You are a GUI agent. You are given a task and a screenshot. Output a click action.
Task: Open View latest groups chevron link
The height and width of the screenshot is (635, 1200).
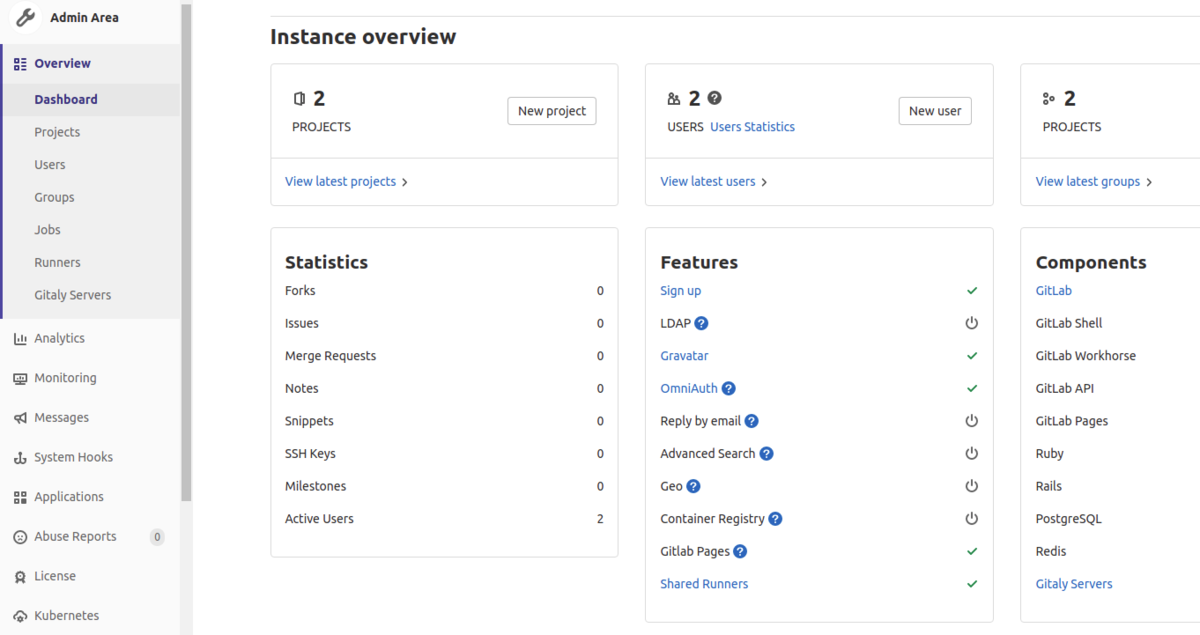[x=1094, y=182]
